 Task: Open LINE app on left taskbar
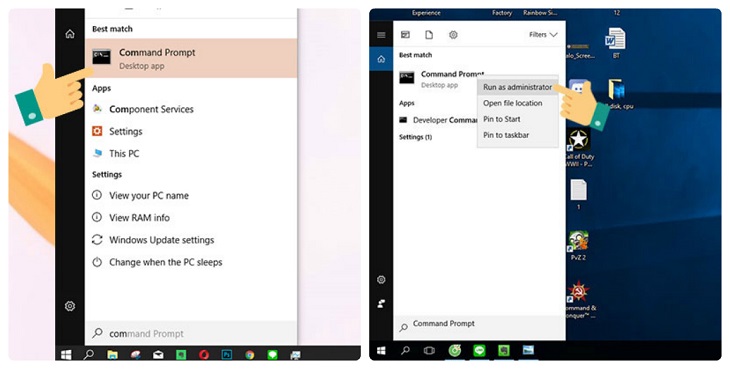[272, 355]
